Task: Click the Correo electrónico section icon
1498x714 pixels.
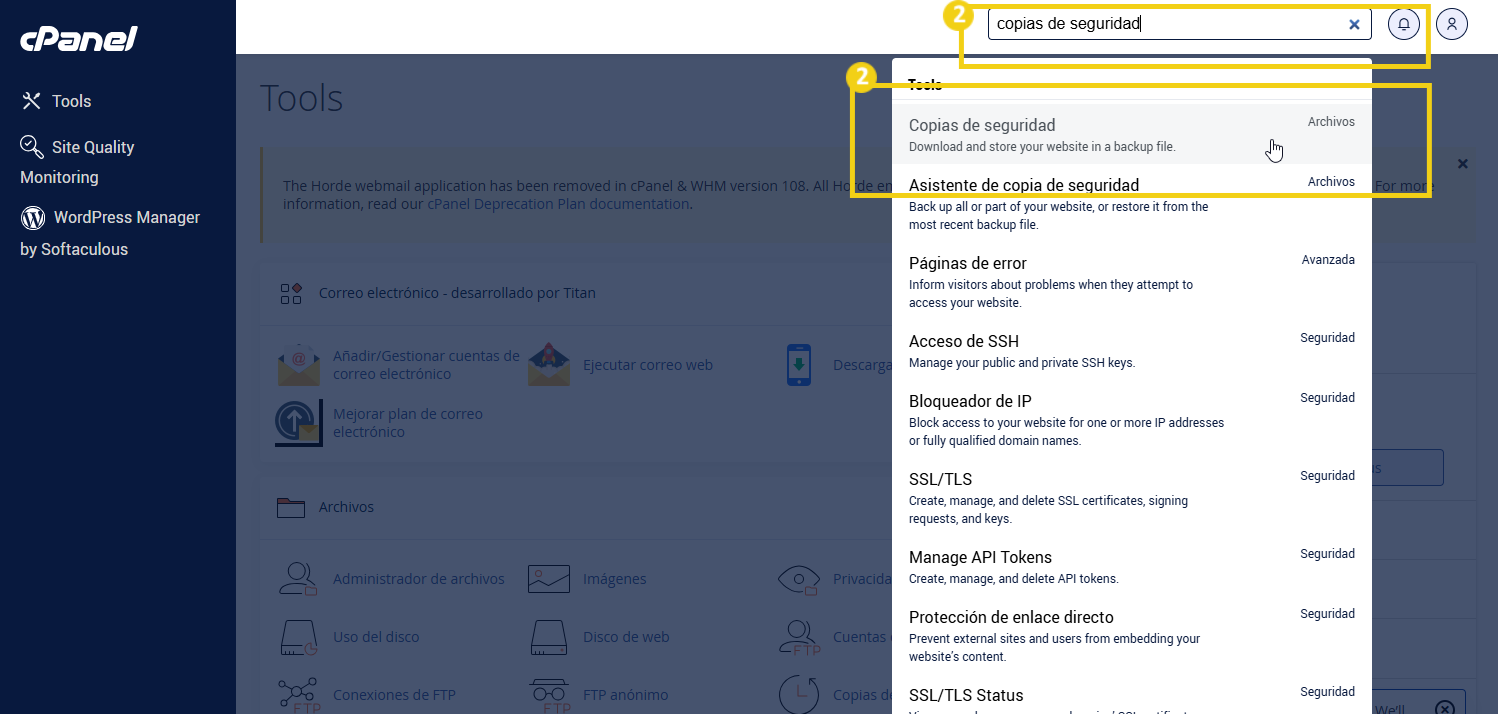Action: click(x=291, y=293)
